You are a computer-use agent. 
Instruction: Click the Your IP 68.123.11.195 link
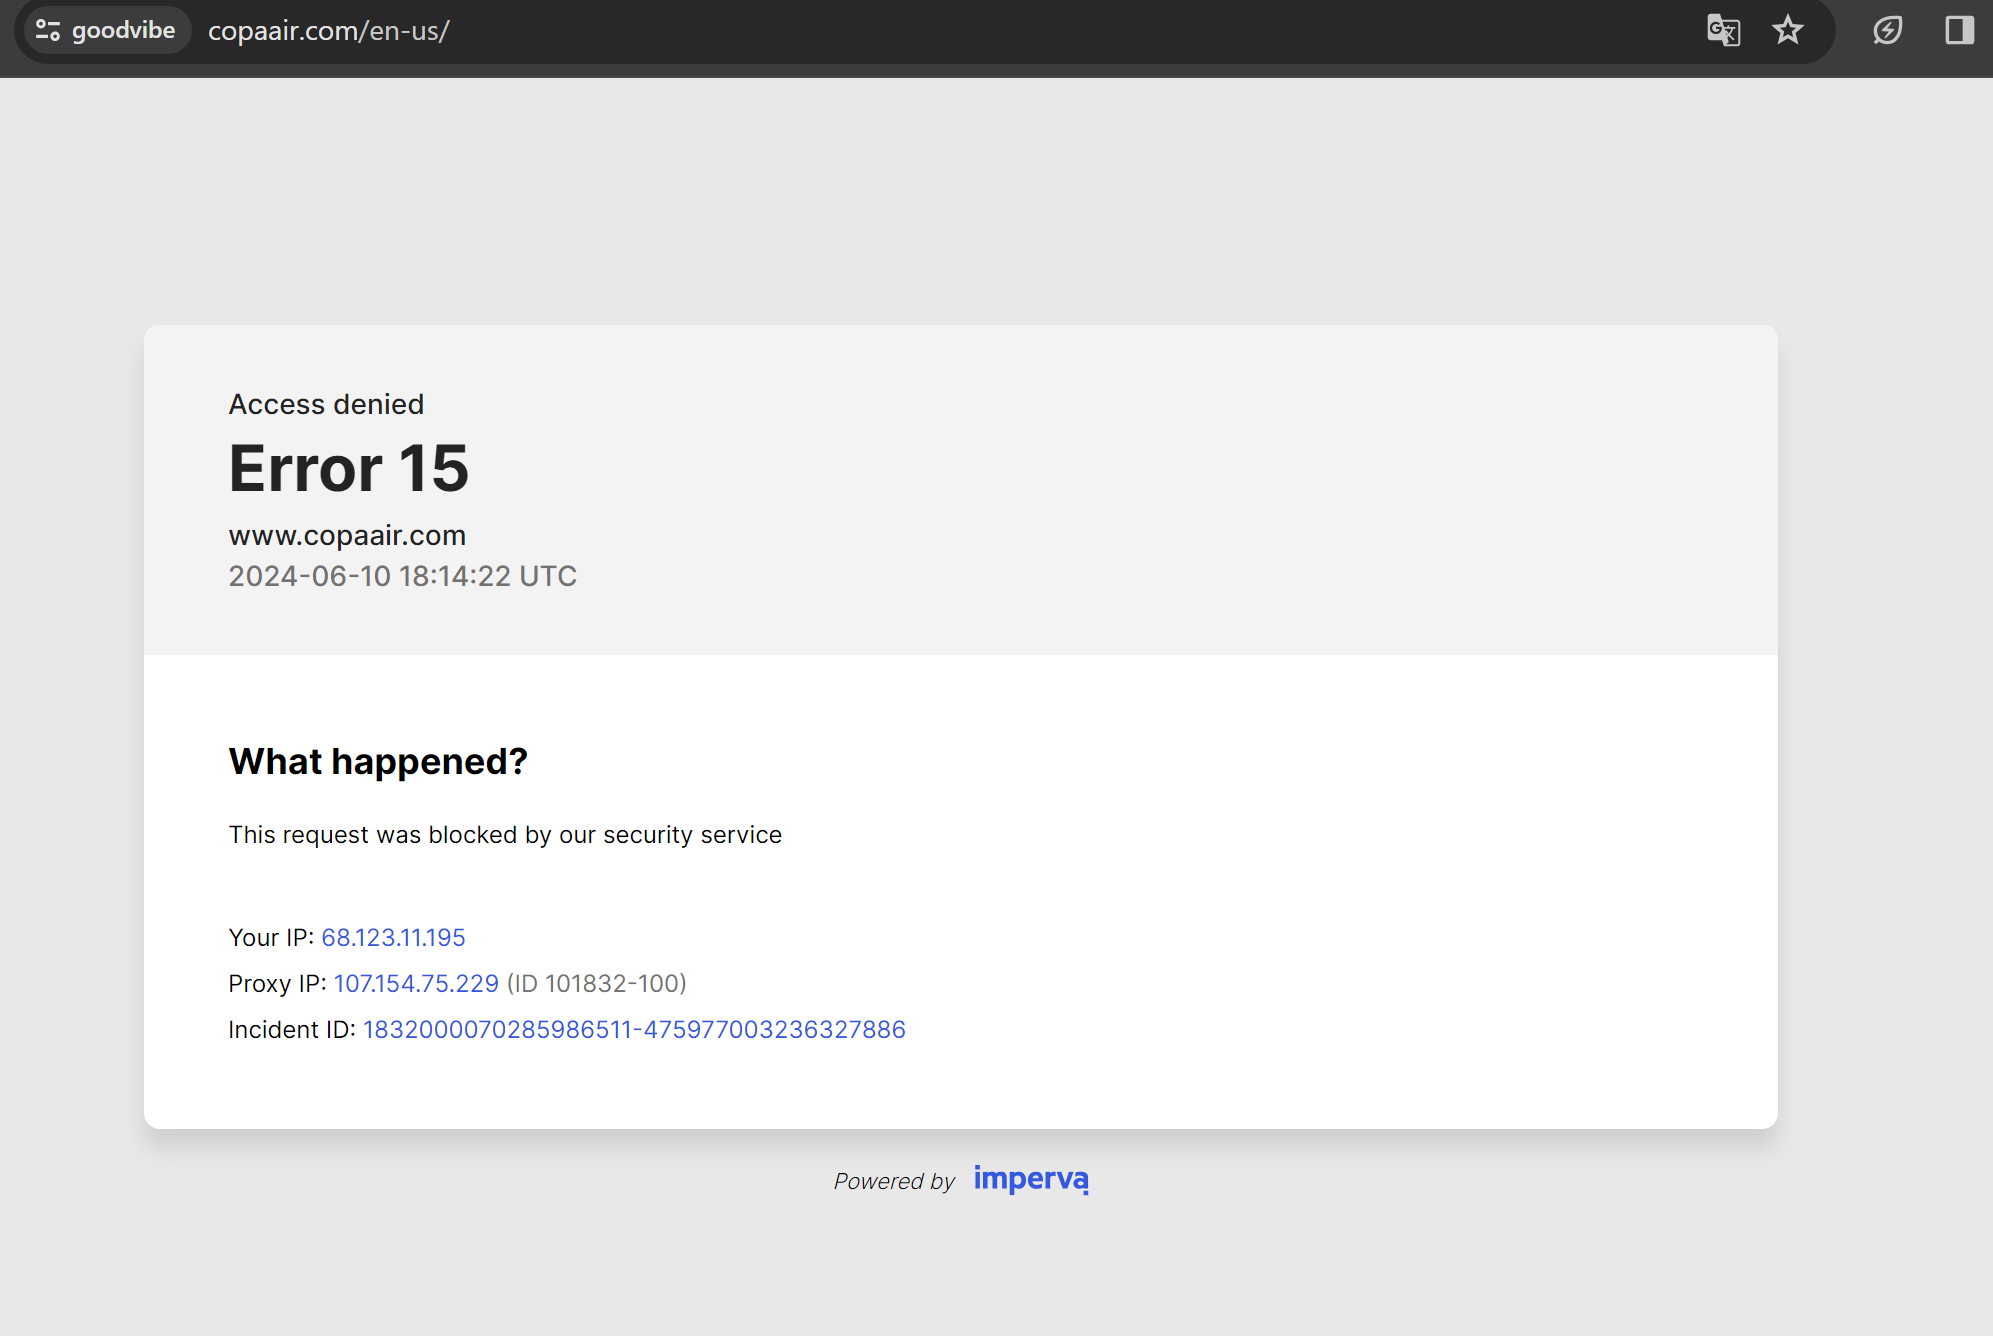393,937
